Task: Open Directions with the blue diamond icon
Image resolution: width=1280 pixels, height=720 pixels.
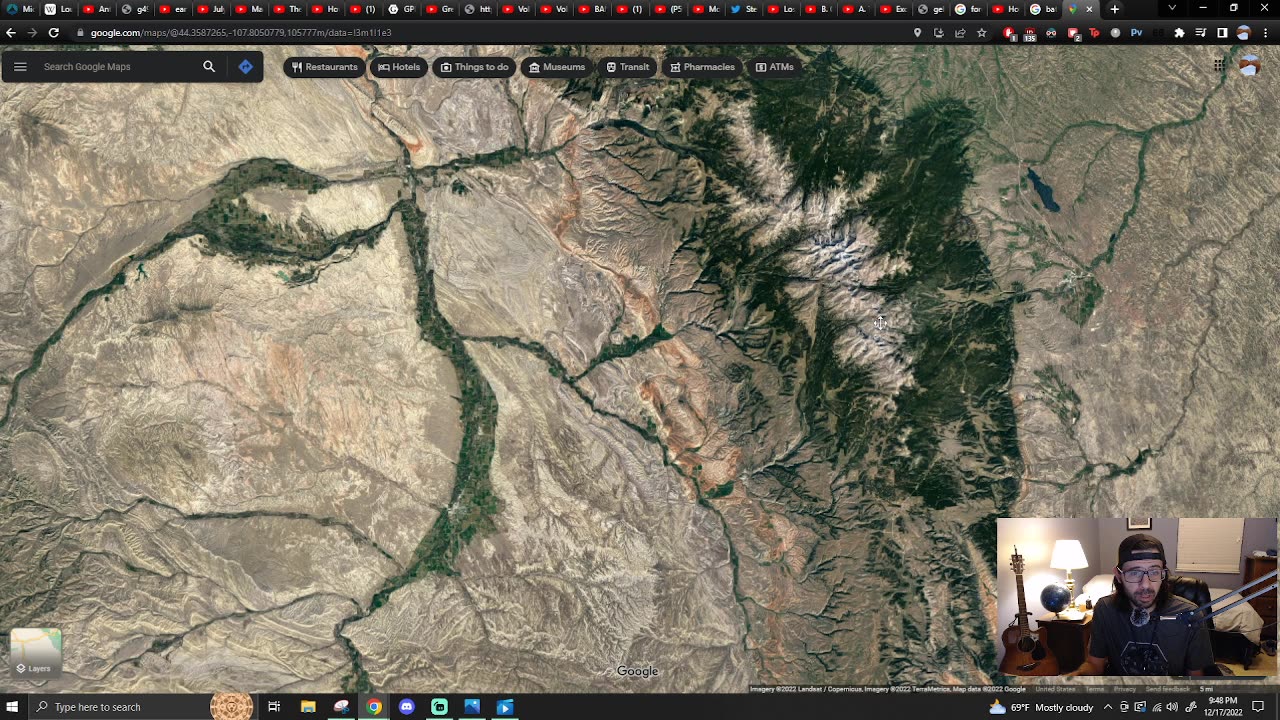Action: [x=245, y=67]
